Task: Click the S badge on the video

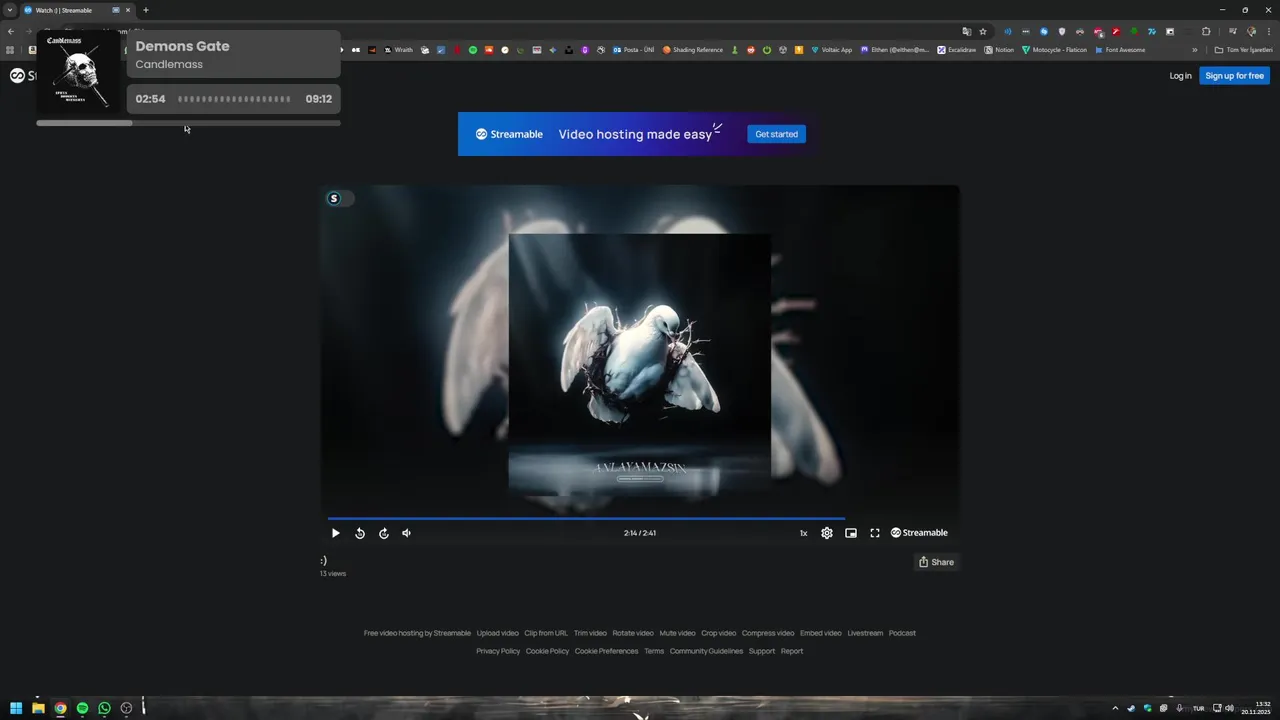Action: click(334, 198)
